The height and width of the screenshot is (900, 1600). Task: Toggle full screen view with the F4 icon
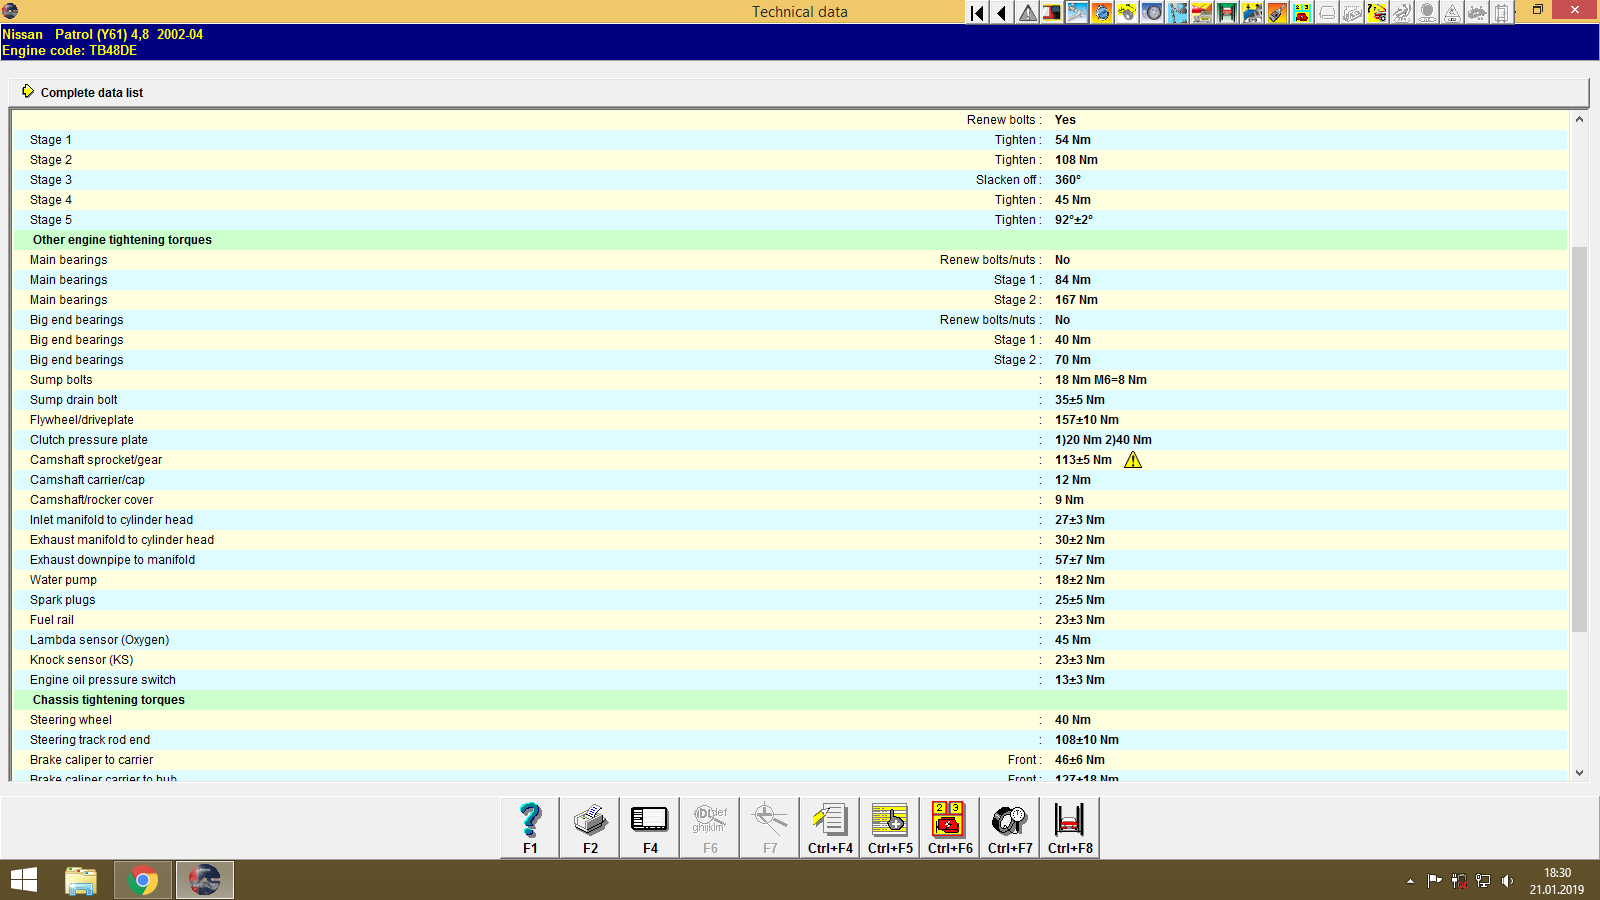click(x=649, y=827)
